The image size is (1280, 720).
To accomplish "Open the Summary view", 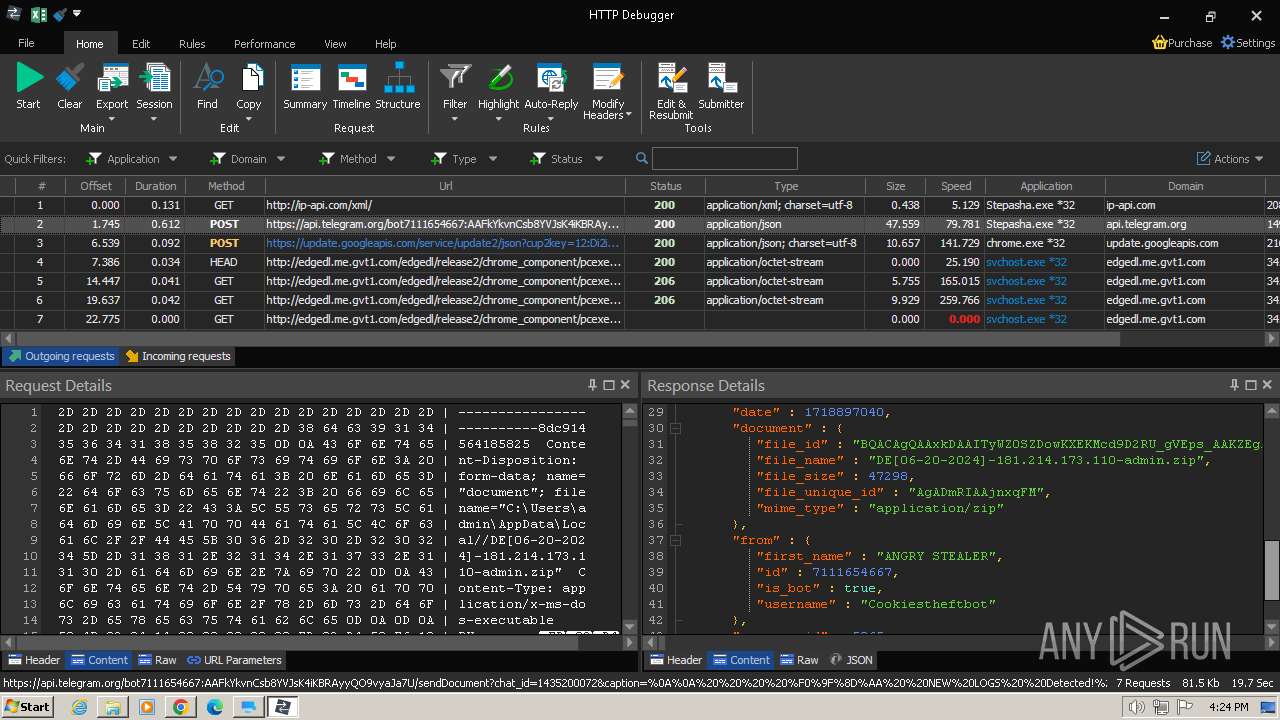I will click(305, 85).
